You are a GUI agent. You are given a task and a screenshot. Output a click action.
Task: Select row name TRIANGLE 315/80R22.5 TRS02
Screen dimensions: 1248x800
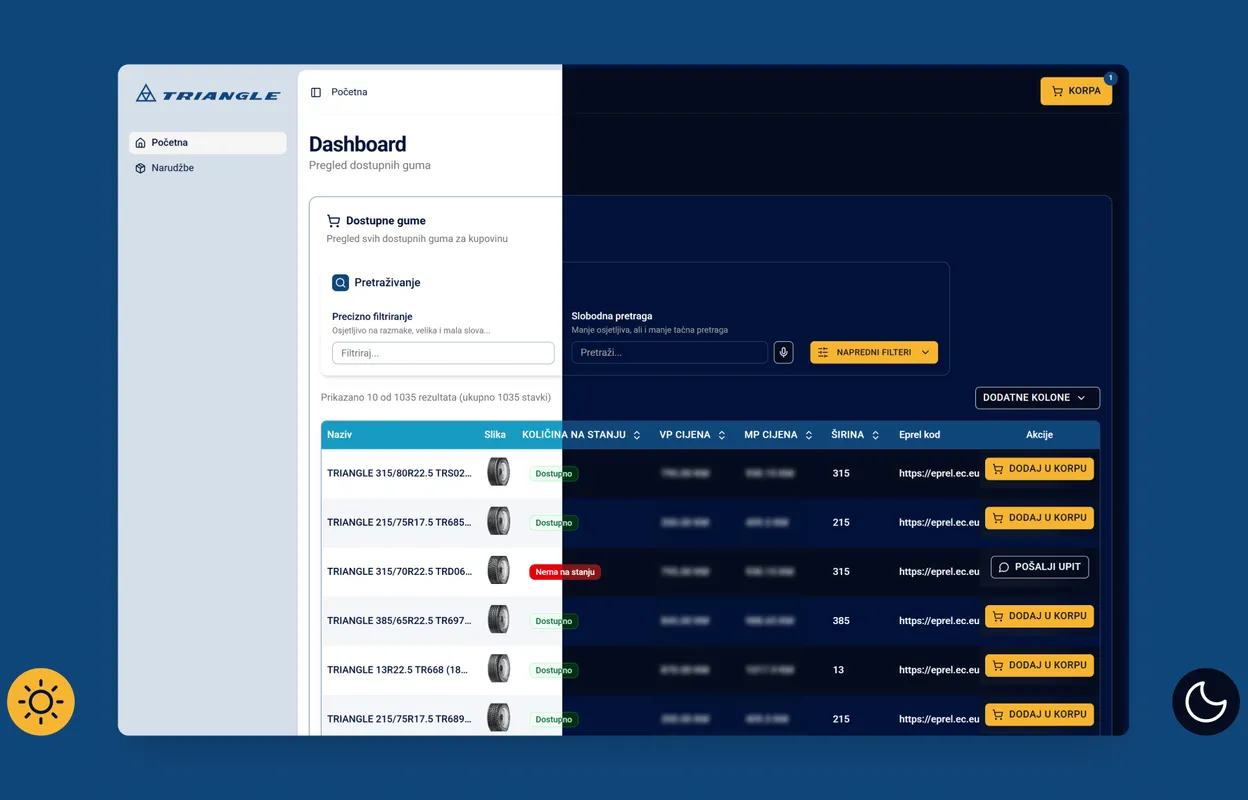pyautogui.click(x=399, y=473)
